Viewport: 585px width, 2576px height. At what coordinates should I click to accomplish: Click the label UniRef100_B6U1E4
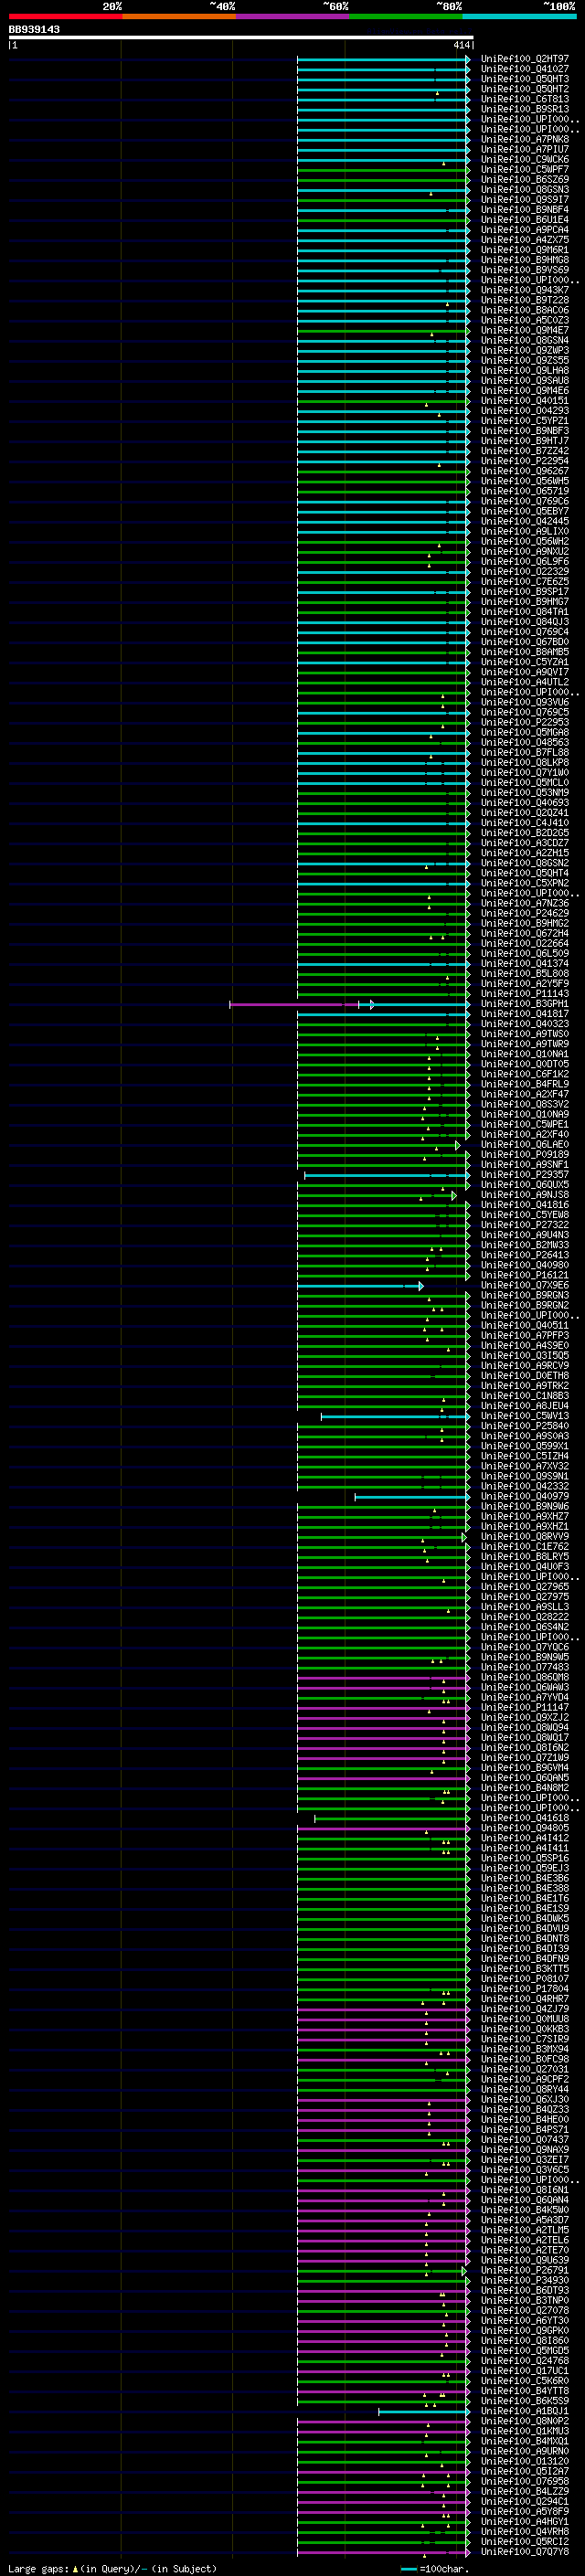[524, 220]
